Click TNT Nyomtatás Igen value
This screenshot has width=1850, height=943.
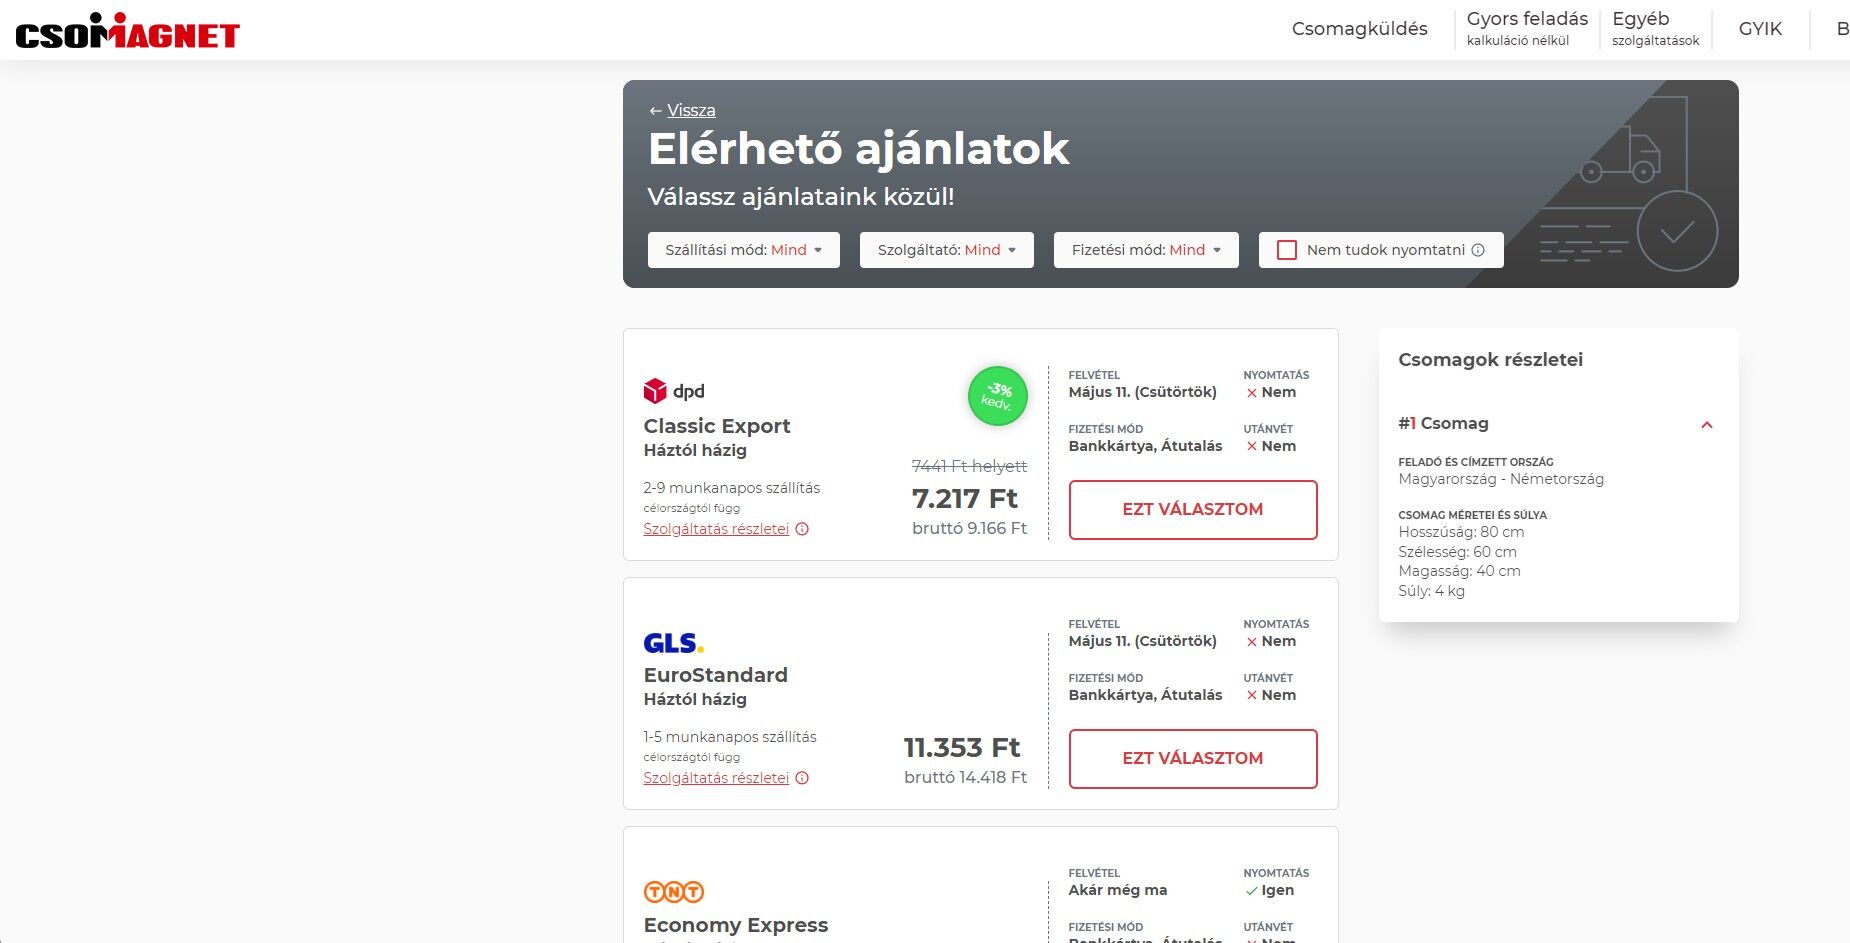(1269, 890)
